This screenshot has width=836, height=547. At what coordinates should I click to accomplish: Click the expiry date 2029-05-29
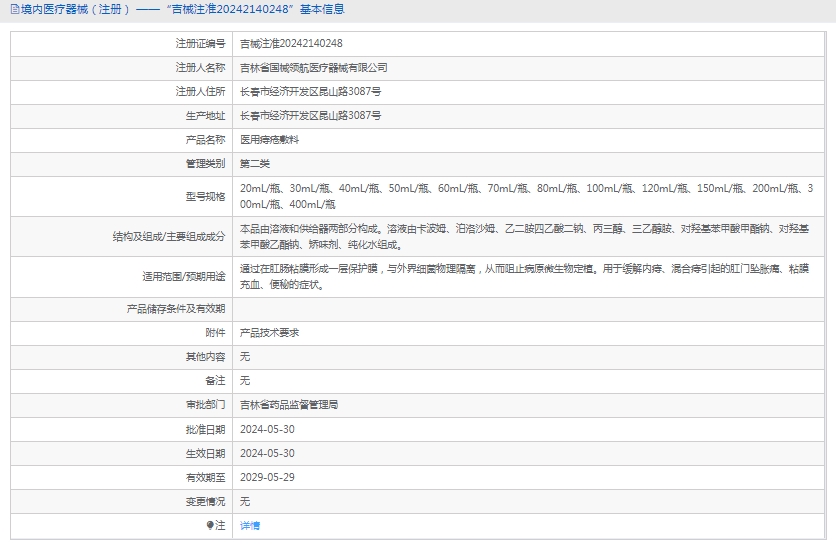(x=267, y=477)
